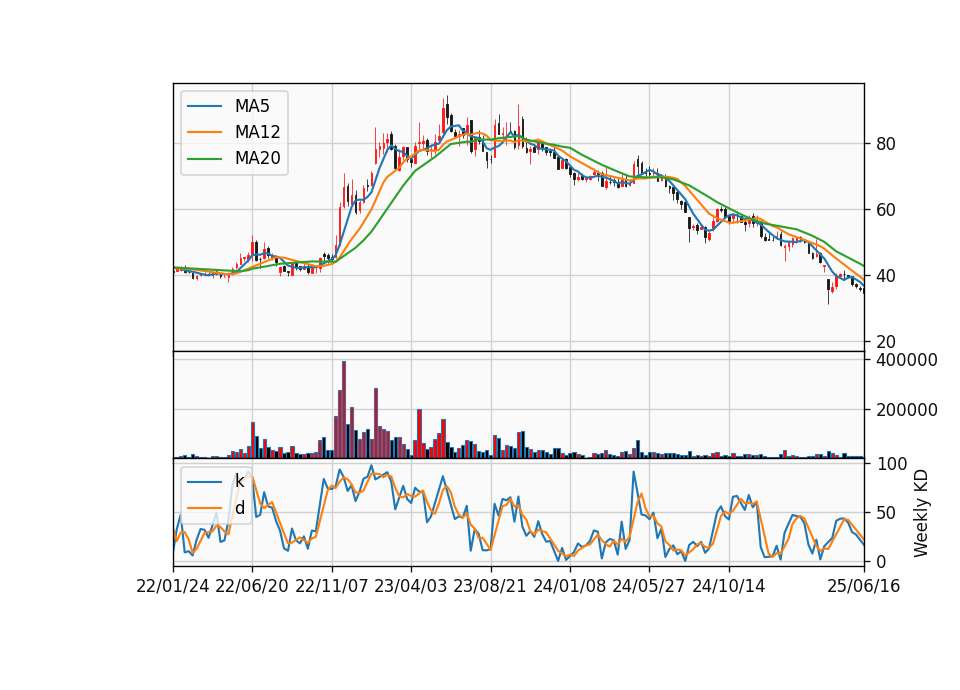
Task: Click the KD axis value 100
Action: point(892,464)
